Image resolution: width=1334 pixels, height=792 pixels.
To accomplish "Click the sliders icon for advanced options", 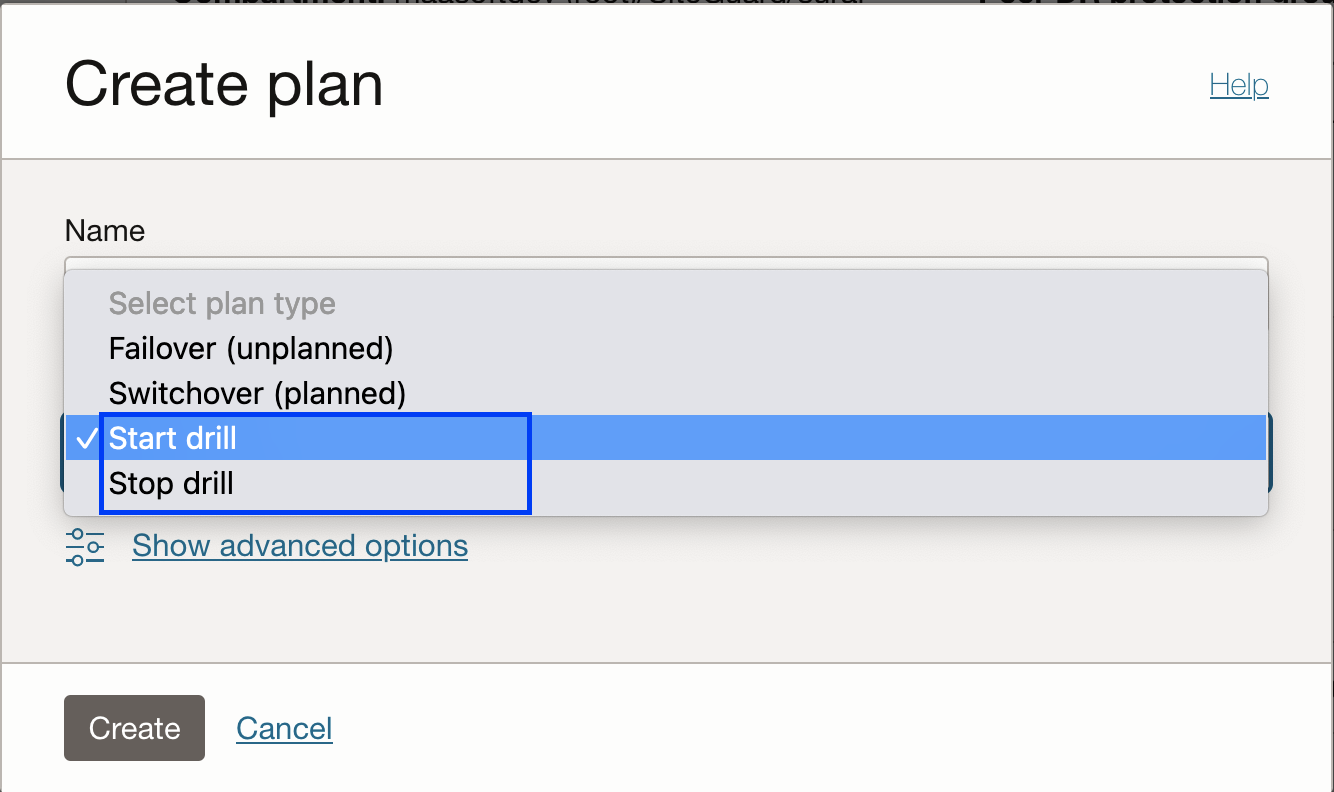I will [x=85, y=547].
